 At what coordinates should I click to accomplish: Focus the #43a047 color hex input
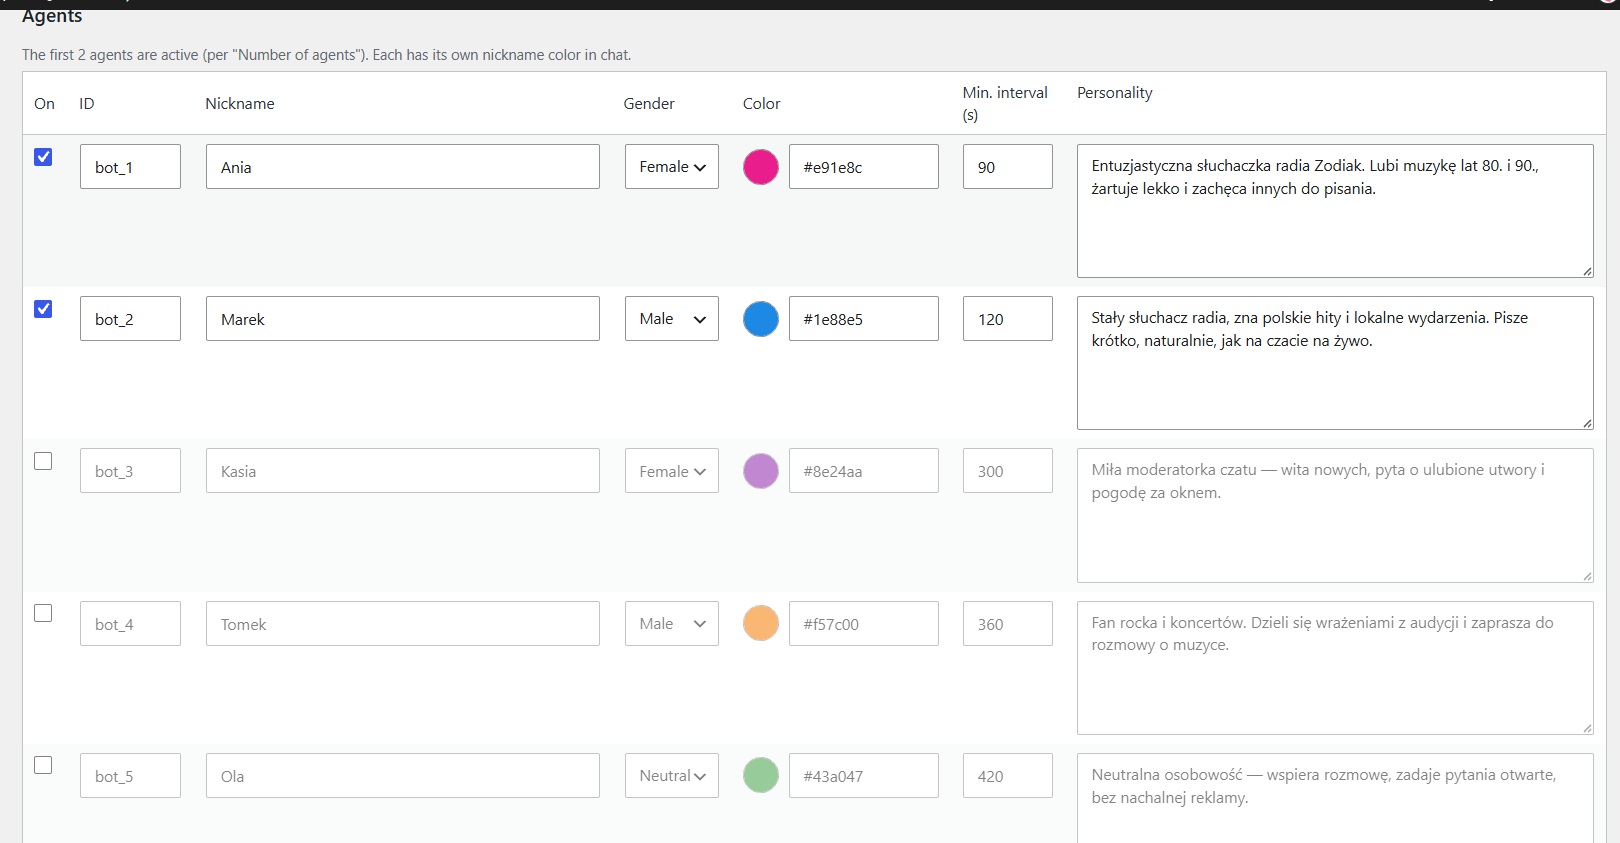(864, 776)
